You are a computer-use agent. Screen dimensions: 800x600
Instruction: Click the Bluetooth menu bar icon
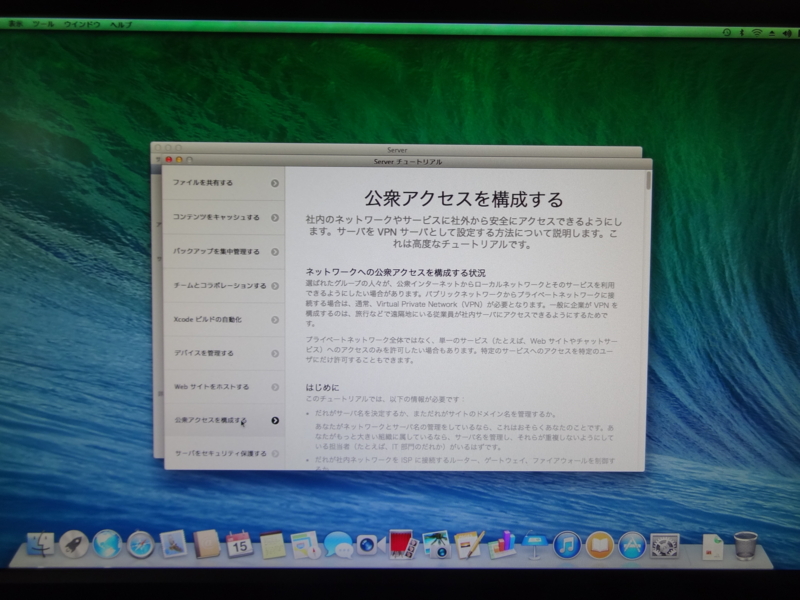tap(742, 33)
